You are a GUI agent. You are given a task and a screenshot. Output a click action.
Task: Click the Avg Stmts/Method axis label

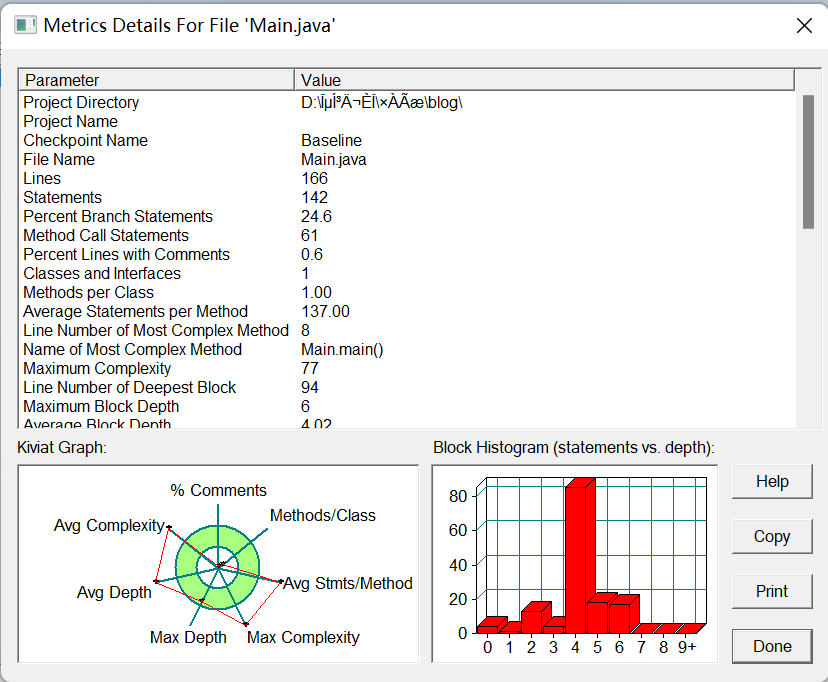348,583
